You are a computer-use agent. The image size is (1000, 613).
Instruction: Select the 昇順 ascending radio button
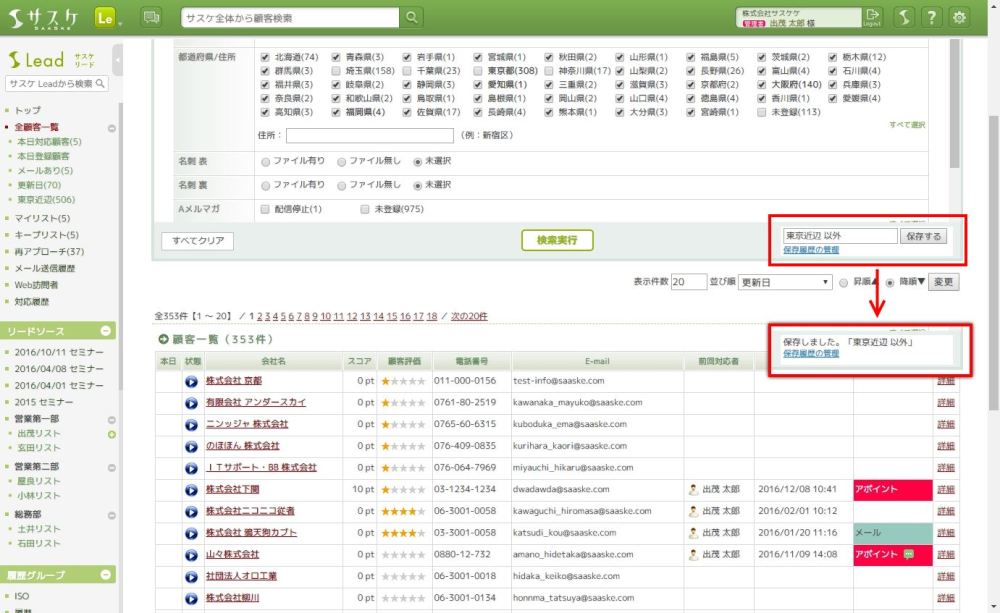tap(843, 283)
